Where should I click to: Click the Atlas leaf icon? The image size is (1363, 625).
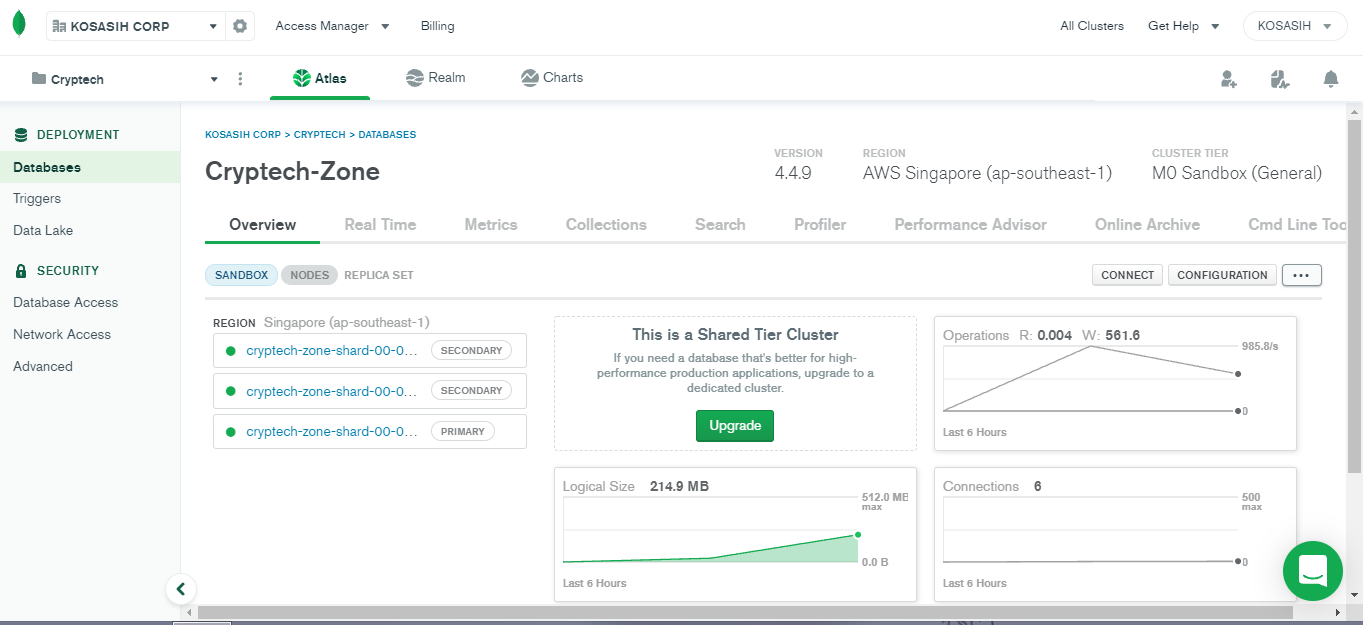pyautogui.click(x=301, y=78)
